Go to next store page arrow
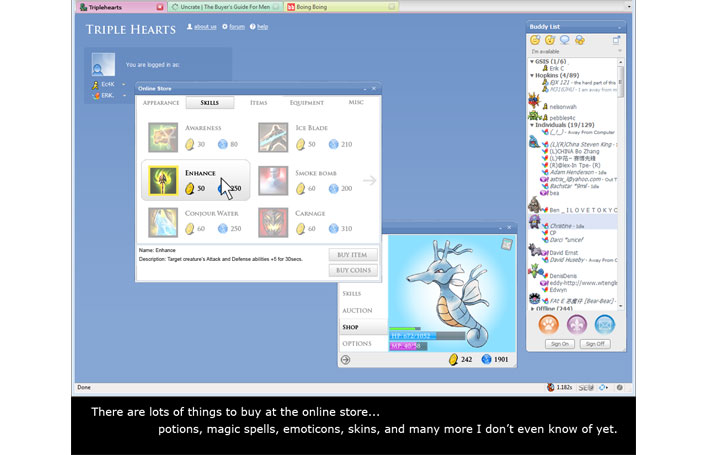 [x=369, y=180]
